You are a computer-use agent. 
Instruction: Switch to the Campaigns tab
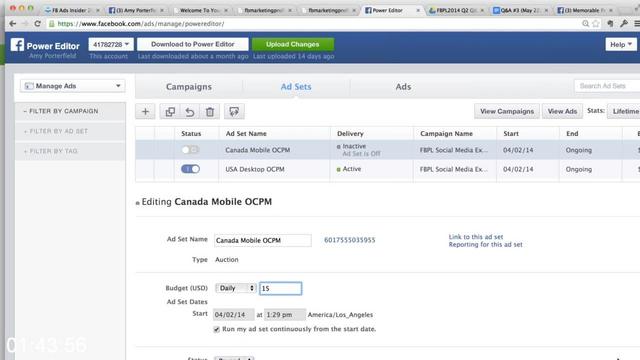coord(189,87)
